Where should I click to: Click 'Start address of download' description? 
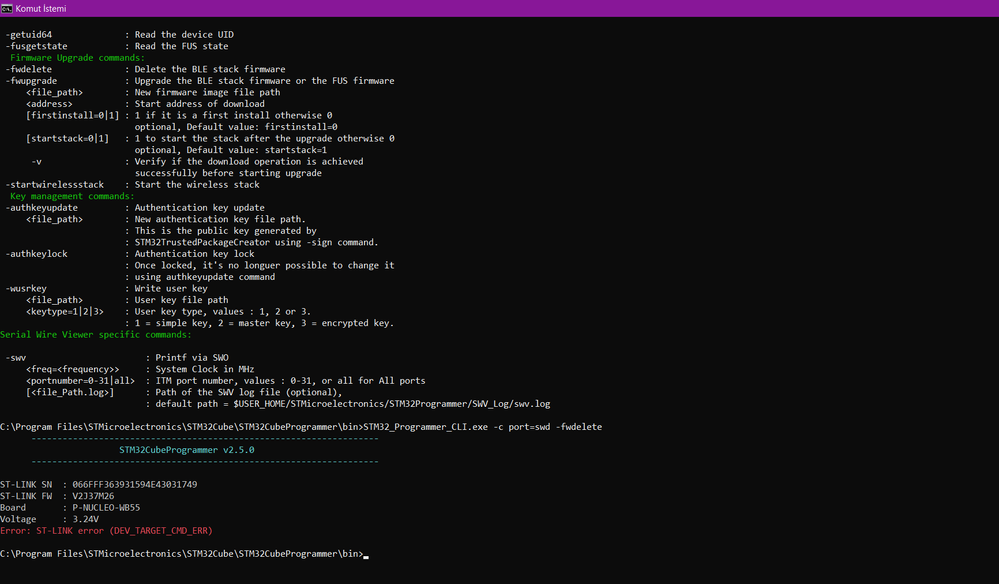tap(199, 104)
